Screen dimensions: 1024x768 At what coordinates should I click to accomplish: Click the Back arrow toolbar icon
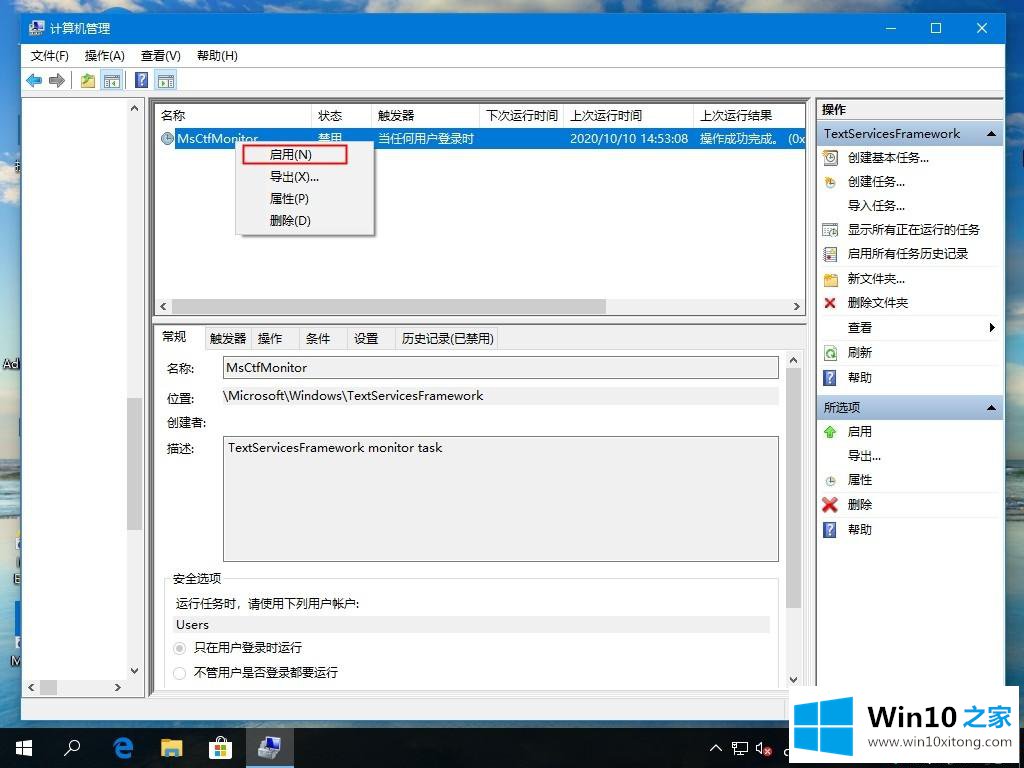[x=34, y=80]
